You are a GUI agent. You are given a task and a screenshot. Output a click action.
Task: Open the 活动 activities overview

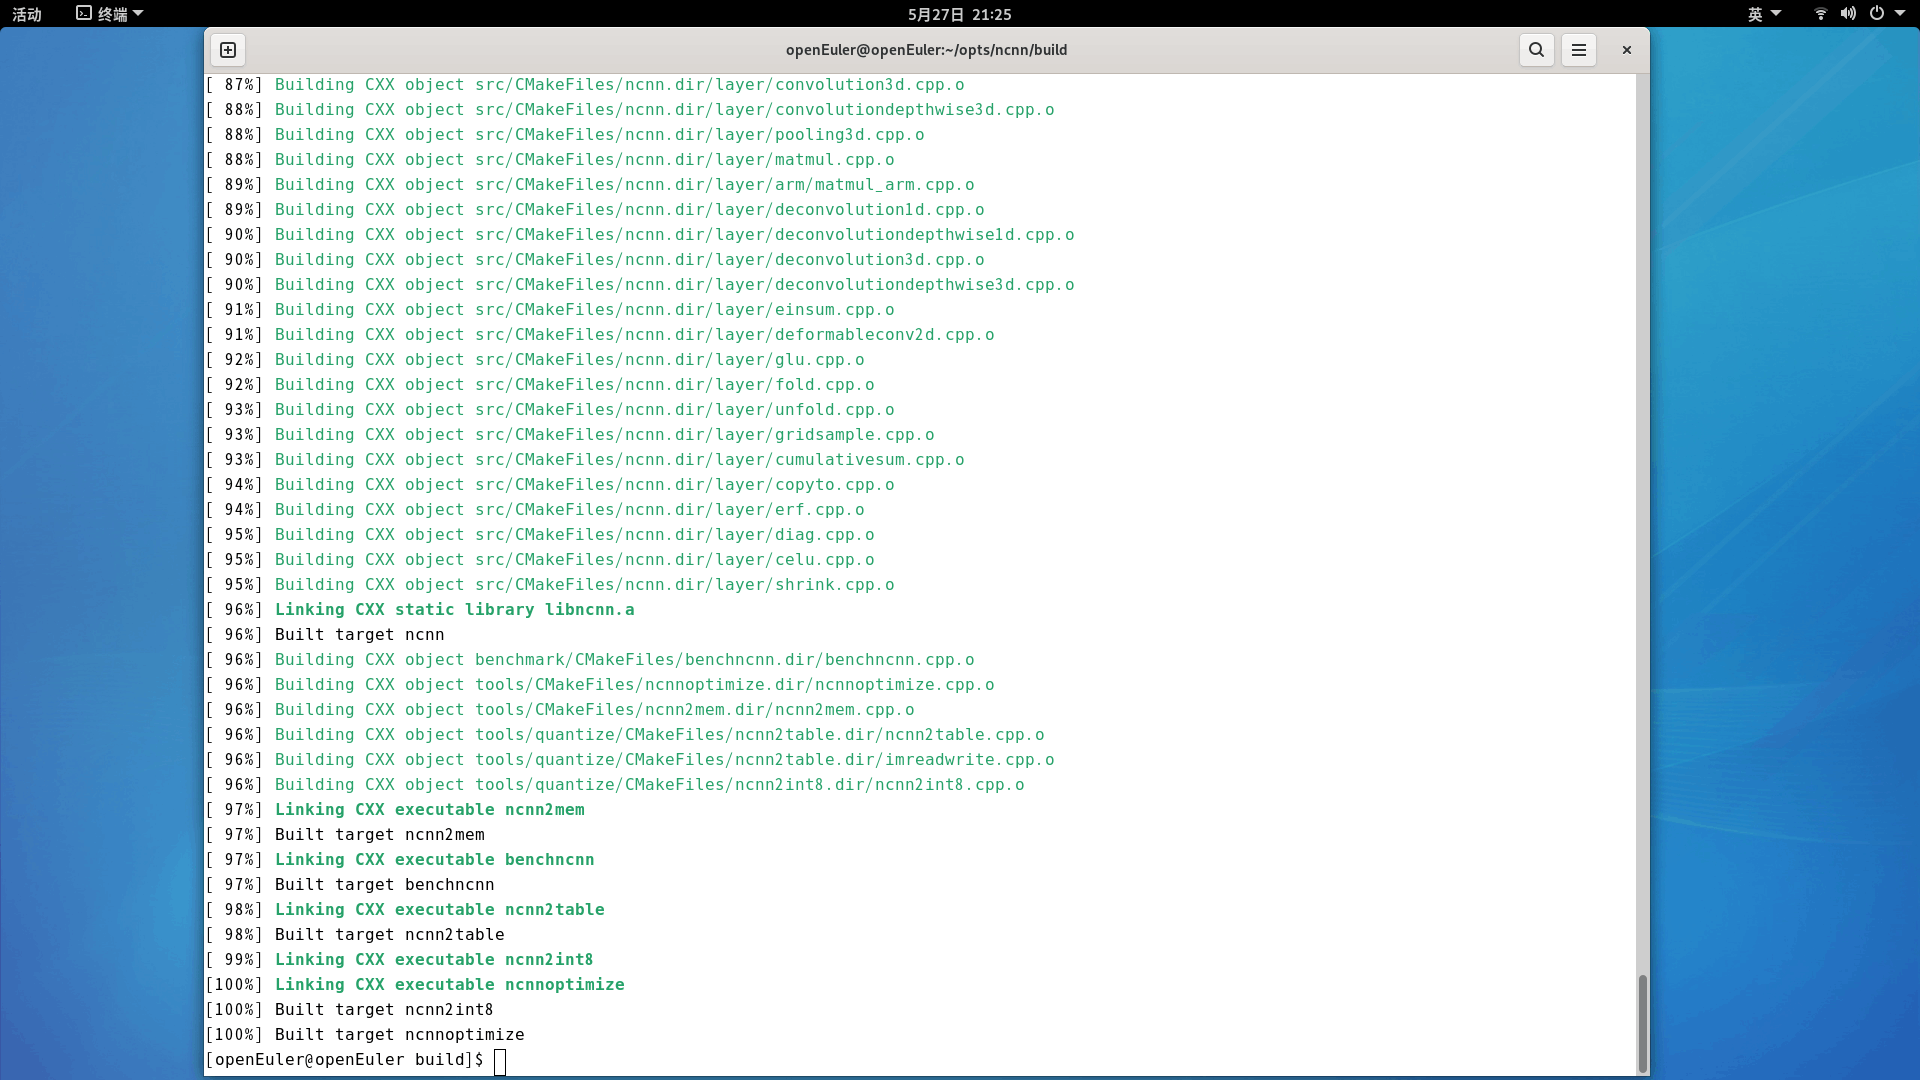click(x=27, y=14)
